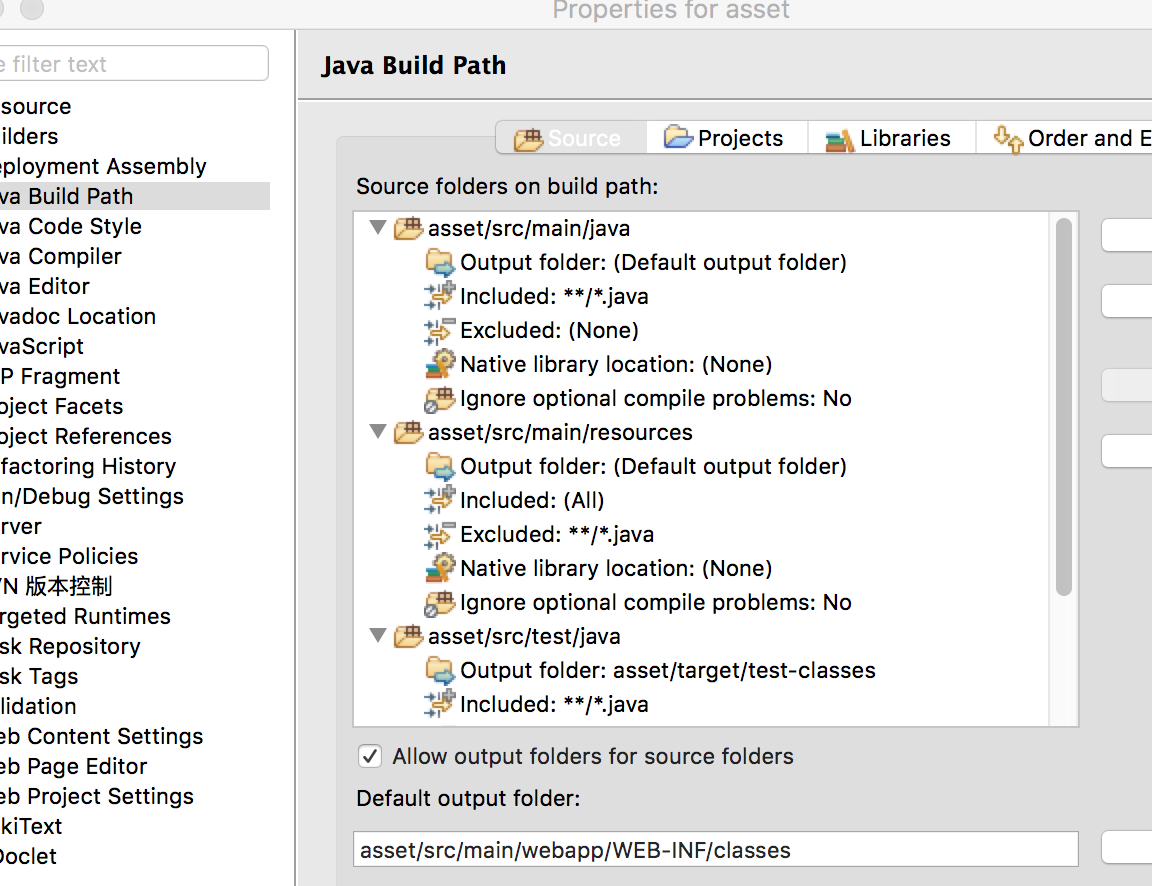Collapse the asset/src/test/java tree node

point(378,636)
